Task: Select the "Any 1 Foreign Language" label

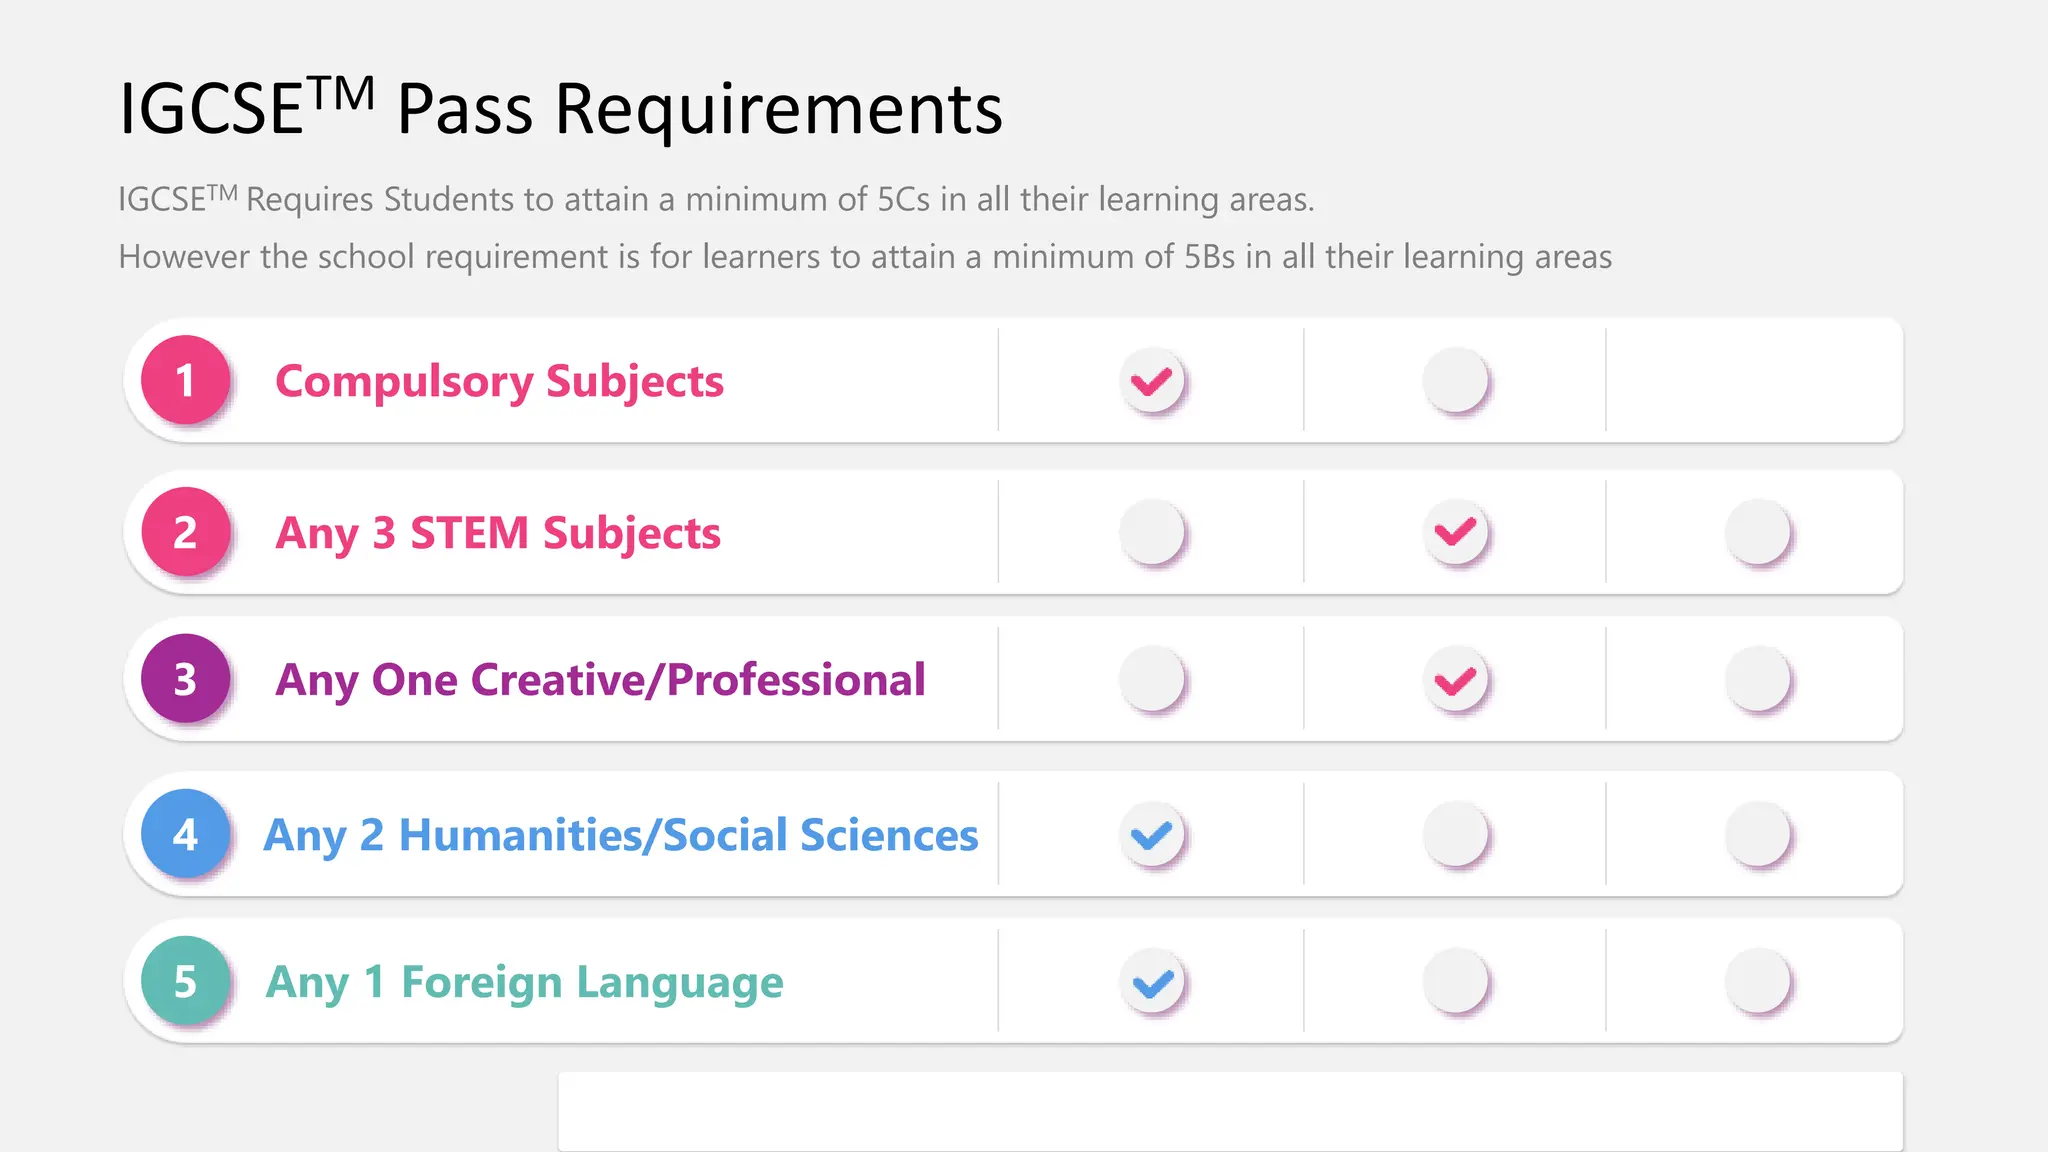Action: pyautogui.click(x=524, y=982)
